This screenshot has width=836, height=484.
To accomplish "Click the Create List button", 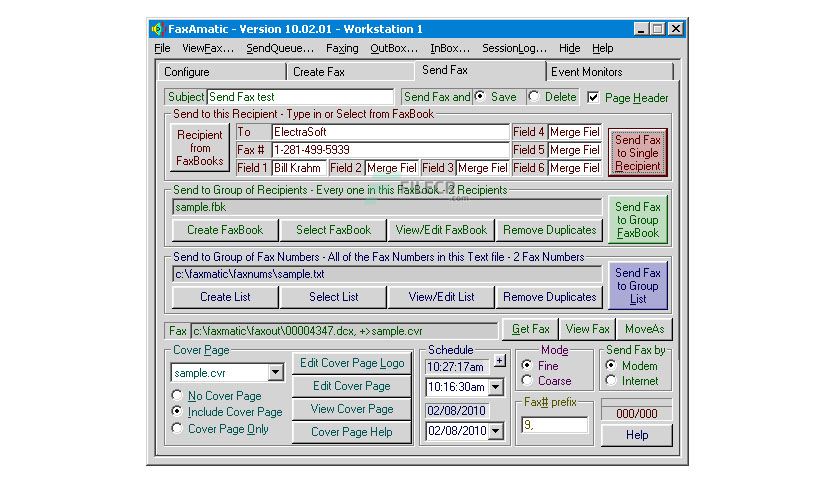I will pos(225,297).
